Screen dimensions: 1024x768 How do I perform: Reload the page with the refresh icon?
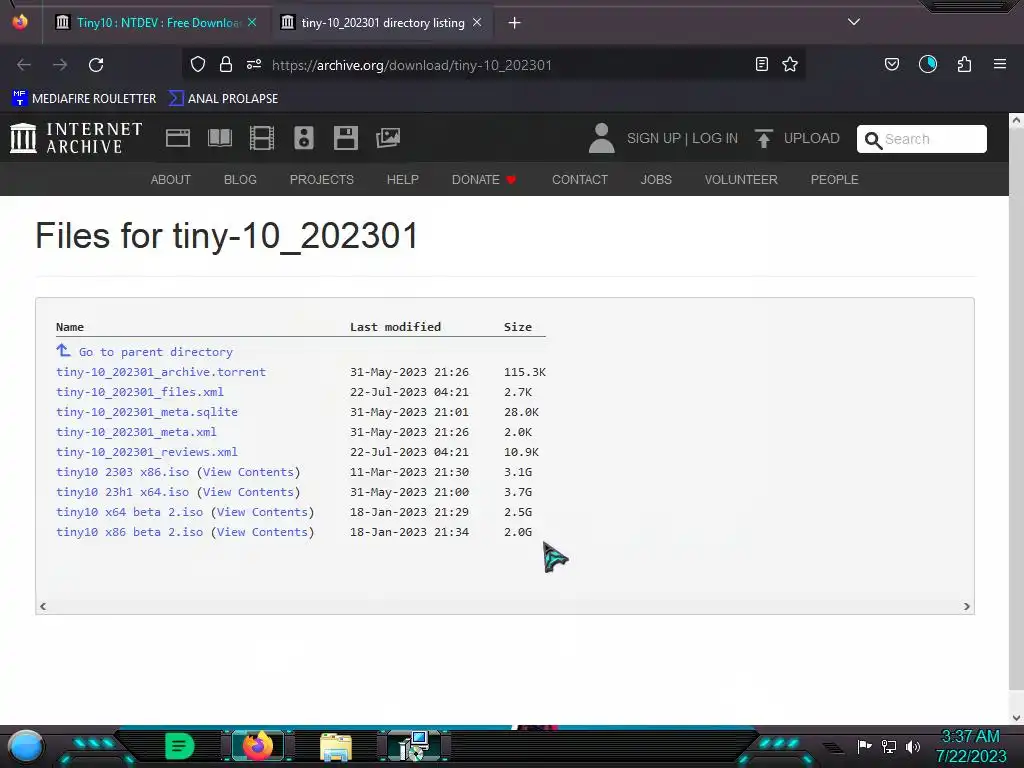[x=96, y=65]
